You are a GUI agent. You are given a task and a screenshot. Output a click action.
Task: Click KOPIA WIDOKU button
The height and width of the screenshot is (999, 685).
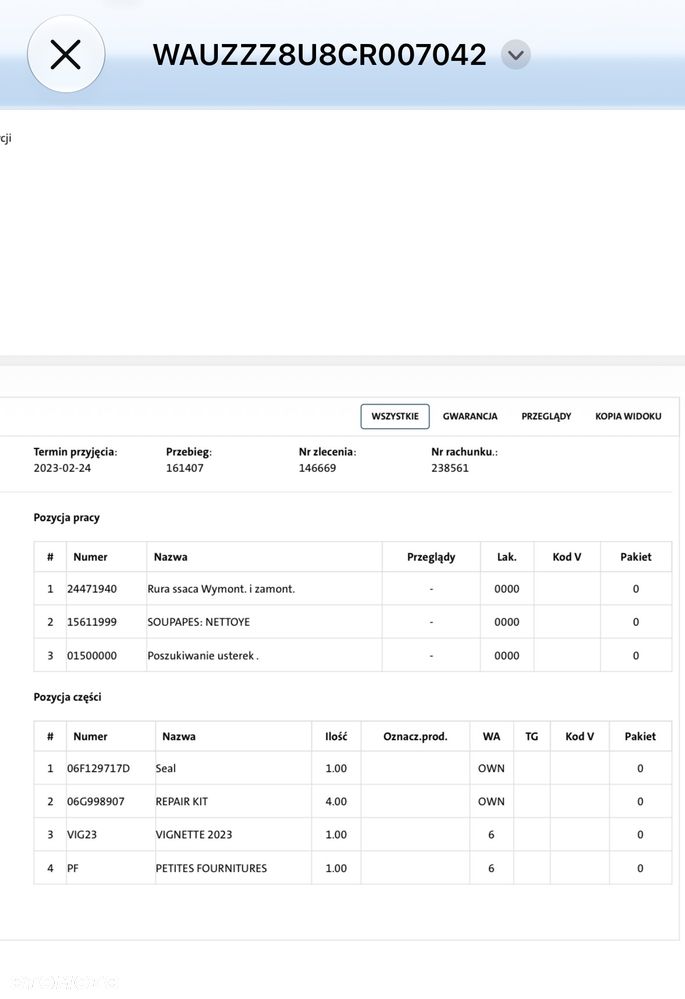tap(628, 416)
